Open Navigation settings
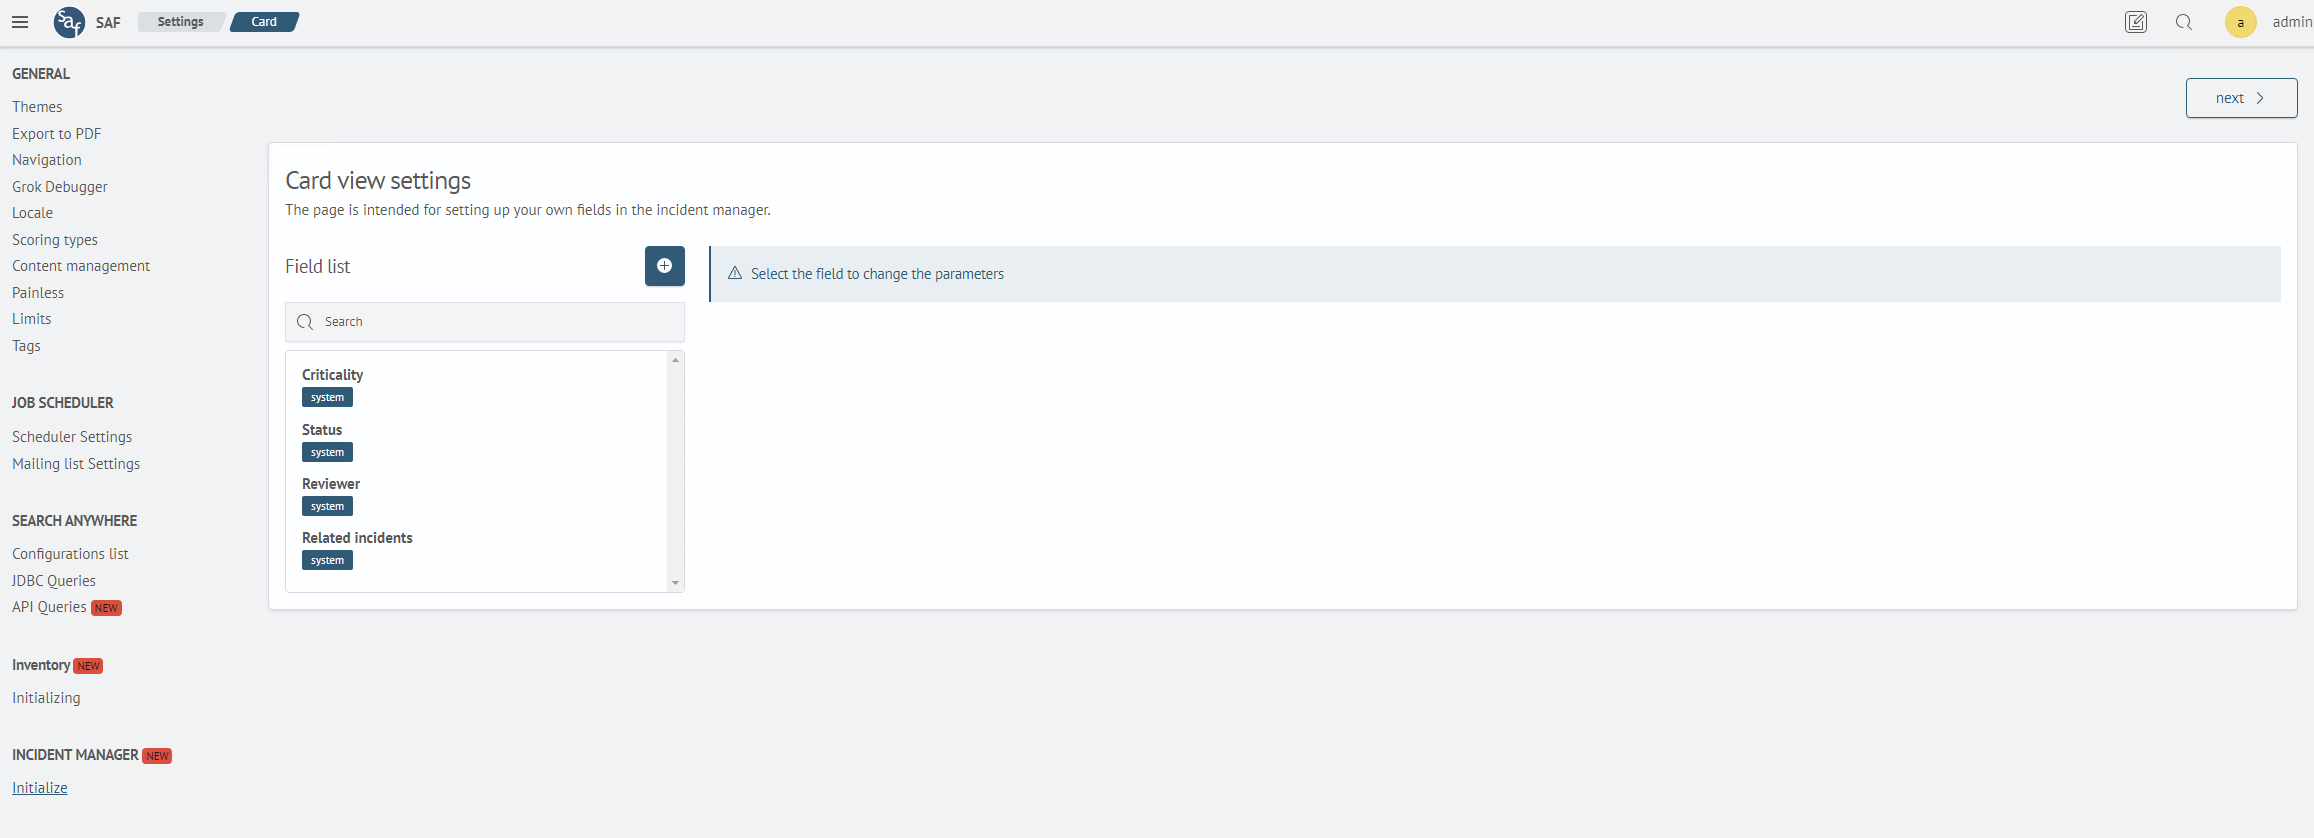Image resolution: width=2314 pixels, height=838 pixels. (x=47, y=160)
